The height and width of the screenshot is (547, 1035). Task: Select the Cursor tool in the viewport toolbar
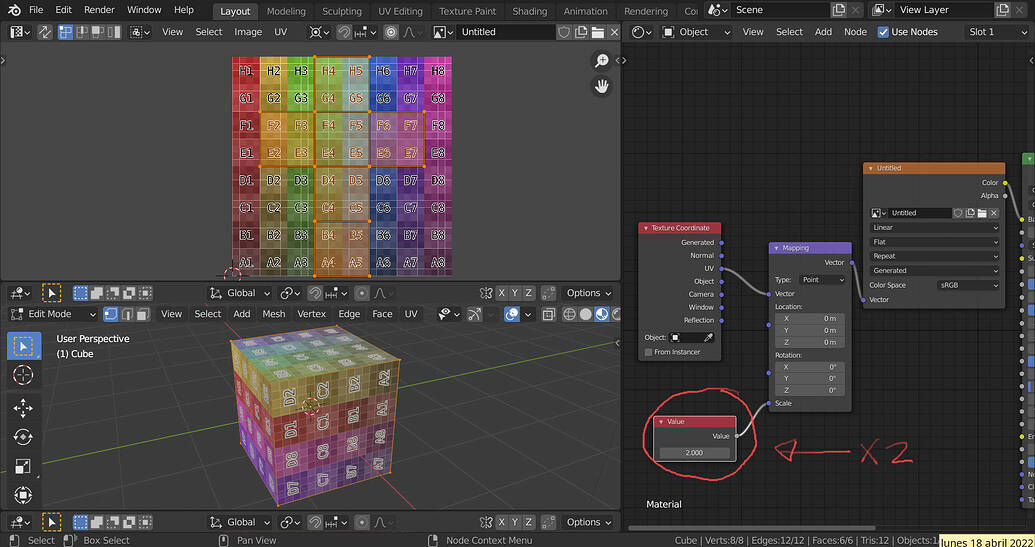click(24, 375)
